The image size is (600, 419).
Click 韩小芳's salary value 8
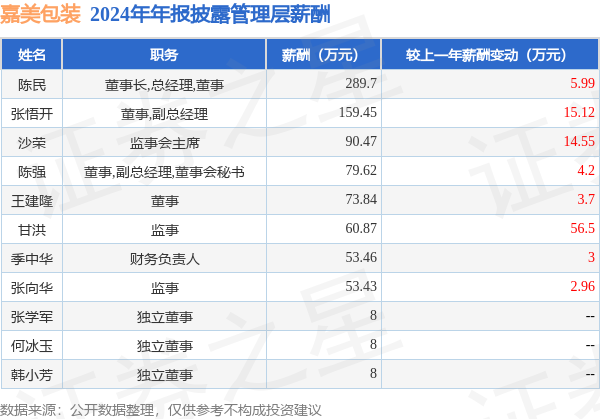click(373, 373)
